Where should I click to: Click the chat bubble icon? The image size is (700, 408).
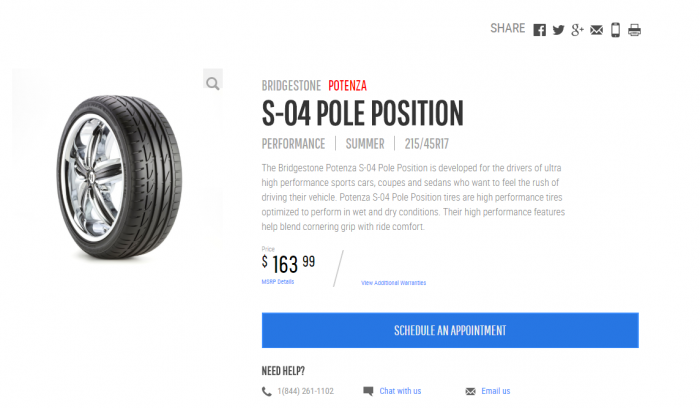368,391
